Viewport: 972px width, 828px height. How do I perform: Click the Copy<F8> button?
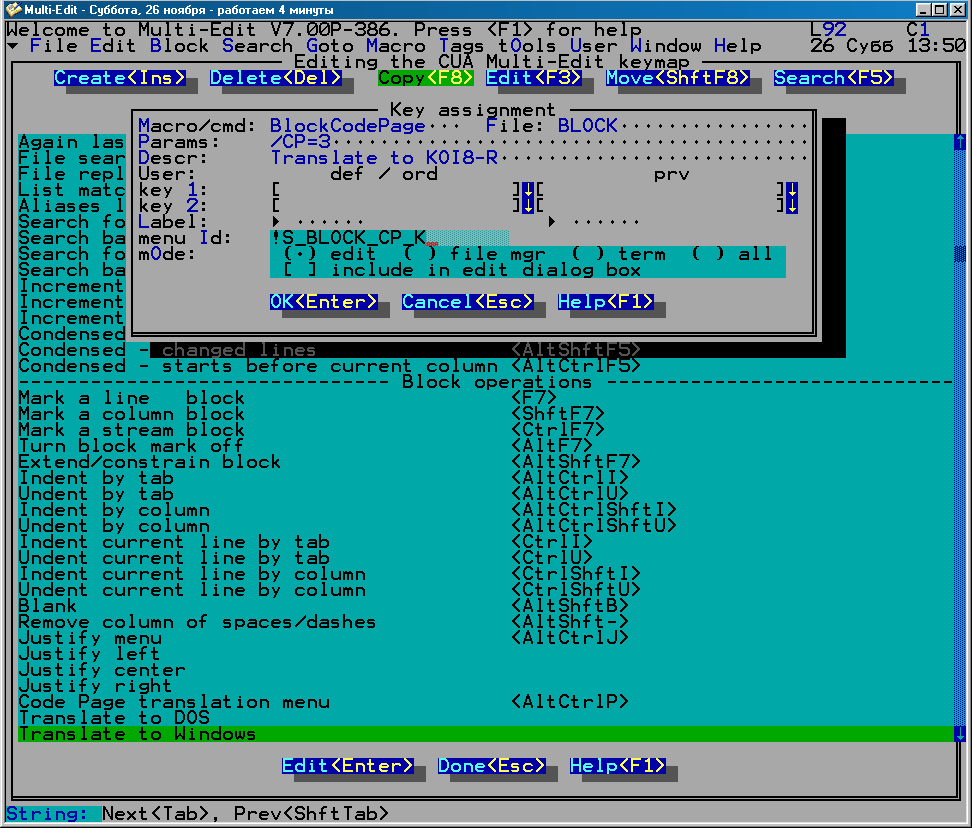425,78
